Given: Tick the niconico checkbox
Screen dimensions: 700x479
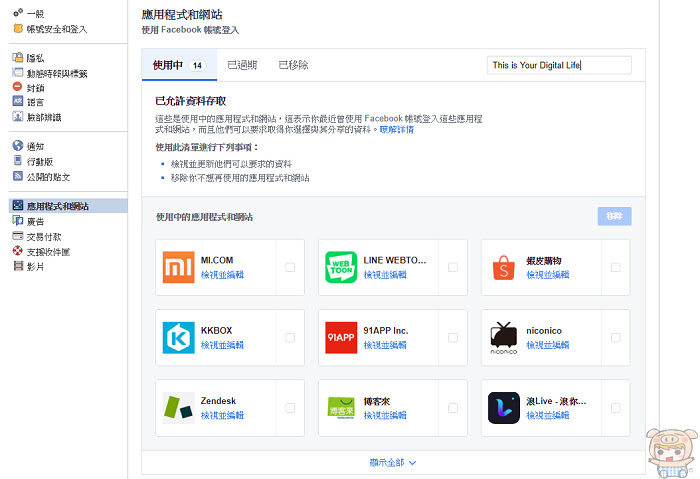Looking at the screenshot, I should [x=616, y=337].
